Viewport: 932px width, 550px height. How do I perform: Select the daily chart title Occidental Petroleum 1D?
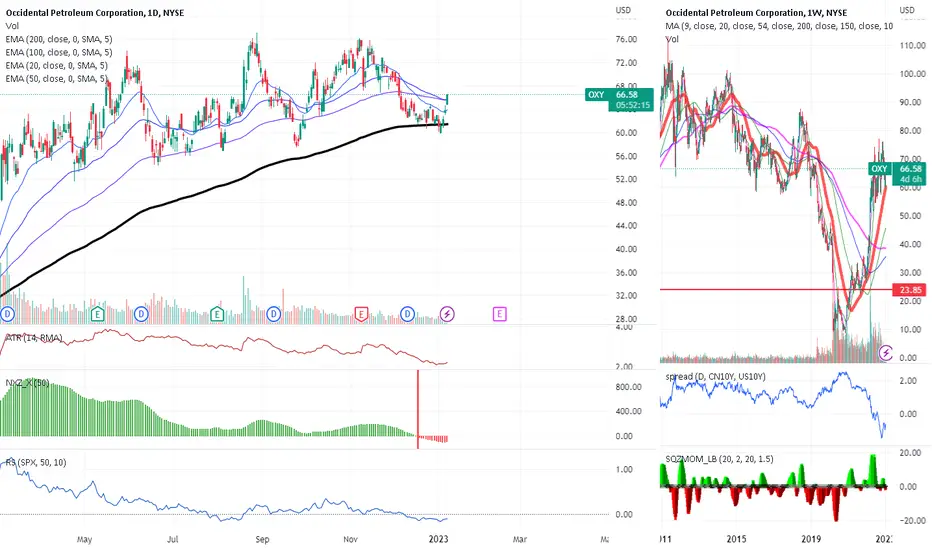point(95,12)
